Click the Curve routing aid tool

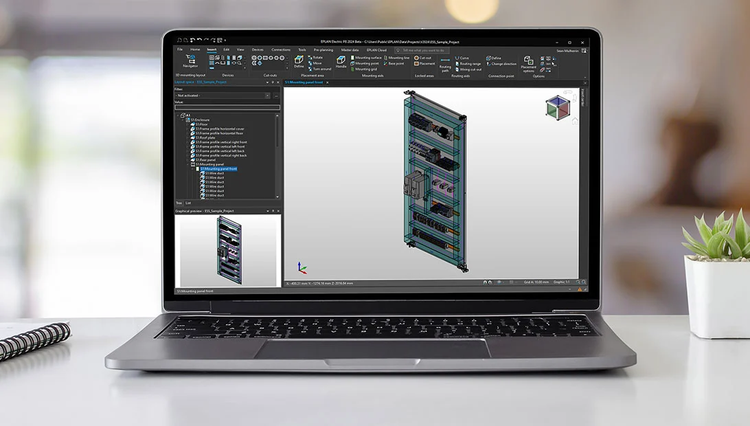point(463,57)
